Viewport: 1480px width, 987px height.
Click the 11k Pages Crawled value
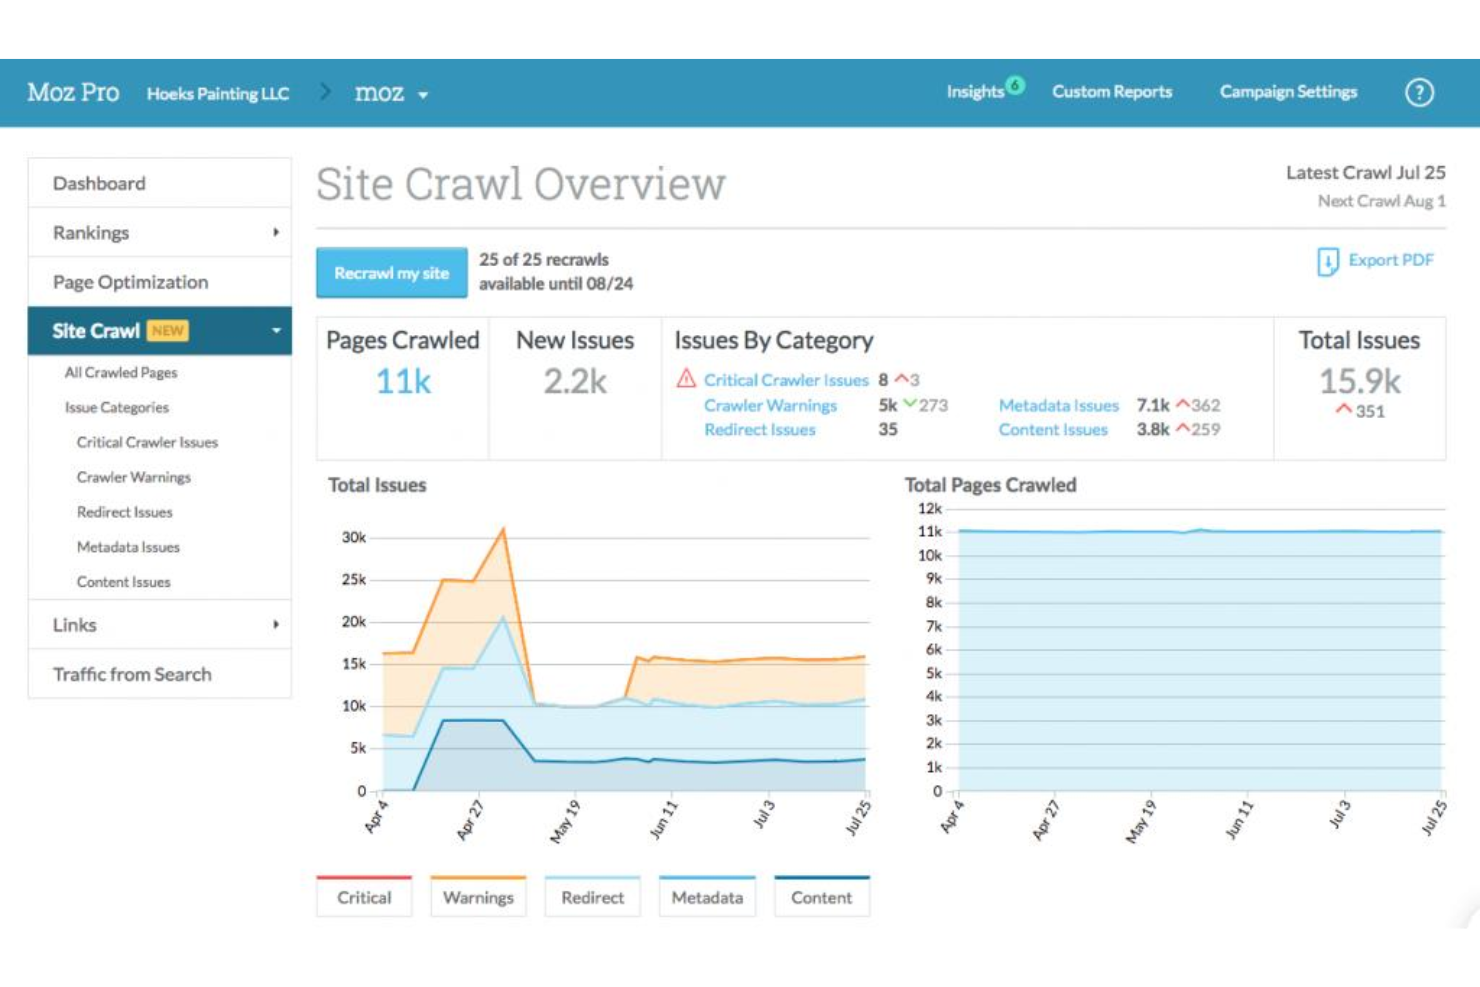coord(403,381)
